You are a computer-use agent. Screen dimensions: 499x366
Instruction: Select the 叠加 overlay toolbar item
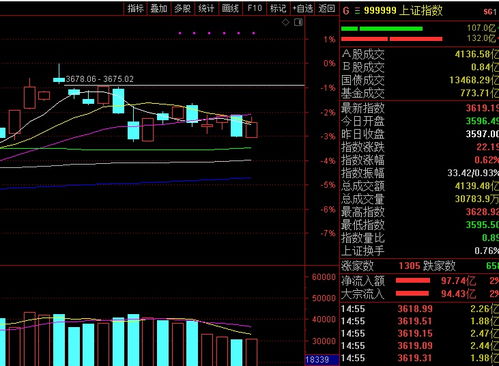[x=159, y=8]
